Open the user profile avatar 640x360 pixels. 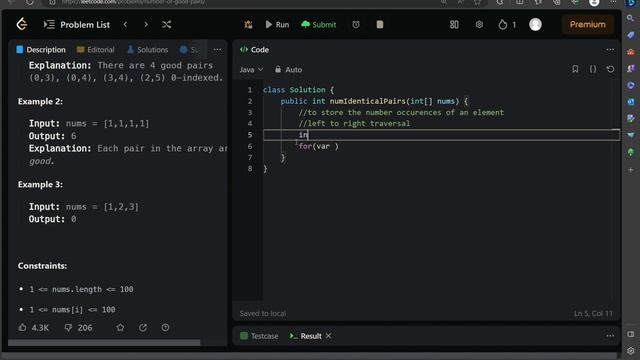pyautogui.click(x=535, y=24)
